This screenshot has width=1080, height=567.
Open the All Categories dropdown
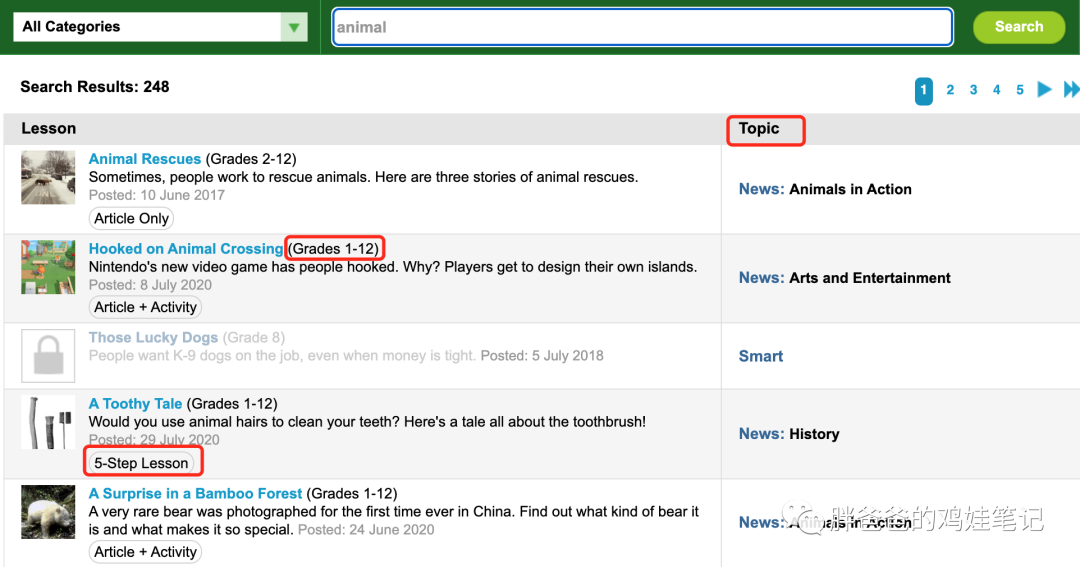(x=159, y=27)
